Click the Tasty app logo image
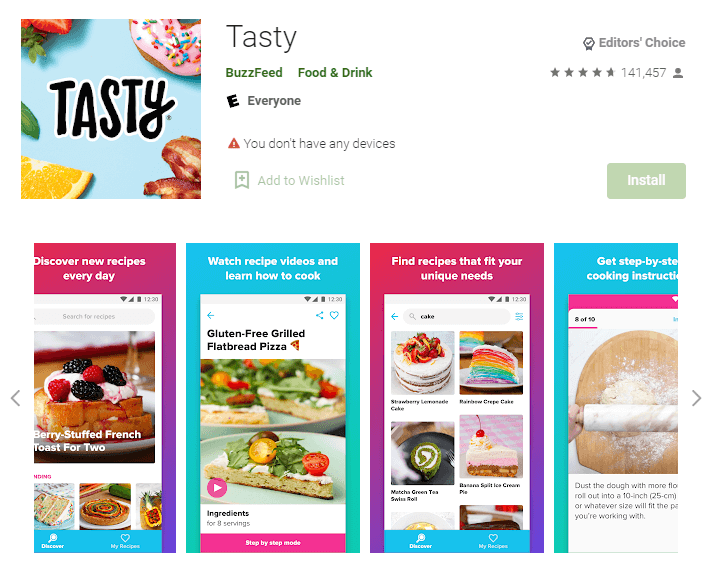The height and width of the screenshot is (569, 711). [111, 109]
